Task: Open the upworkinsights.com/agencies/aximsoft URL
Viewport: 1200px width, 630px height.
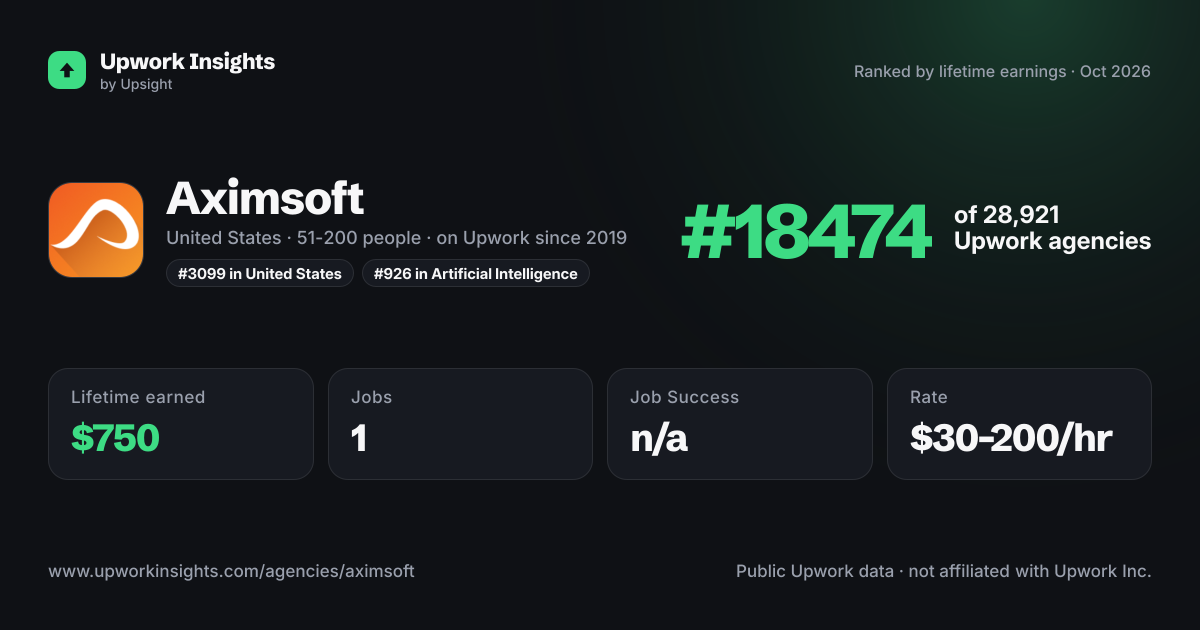Action: pyautogui.click(x=231, y=571)
